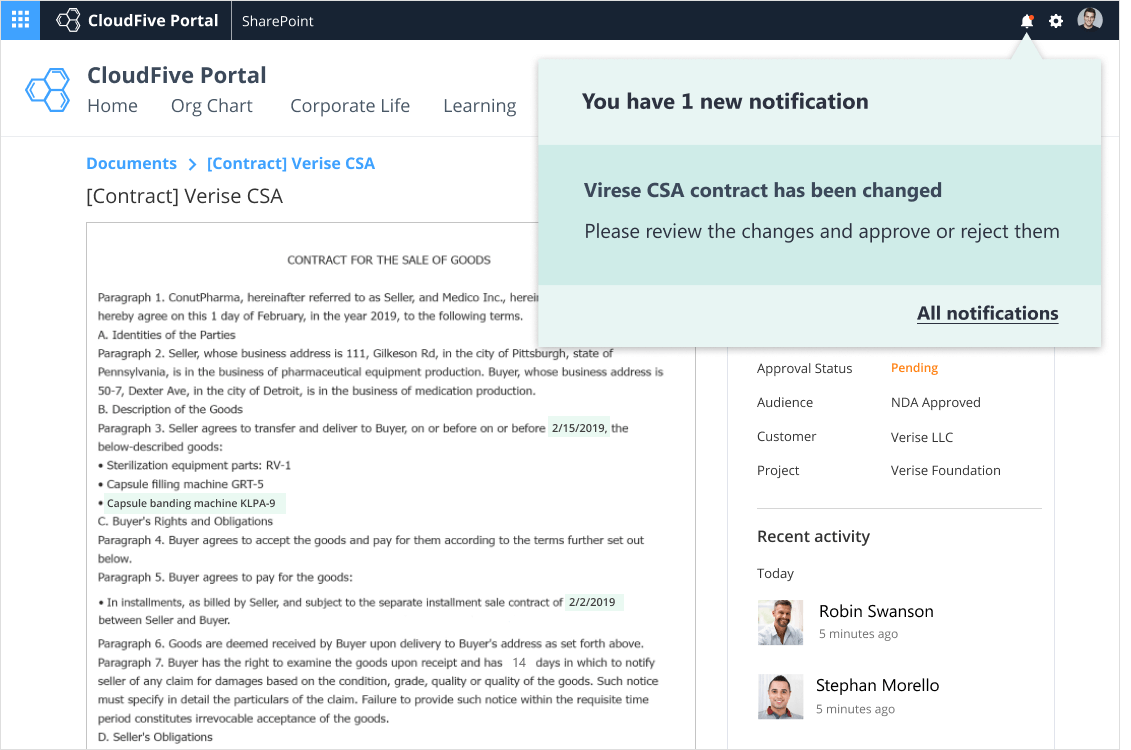Click the breadcrumb chevron after Documents
1131x750 pixels.
192,164
